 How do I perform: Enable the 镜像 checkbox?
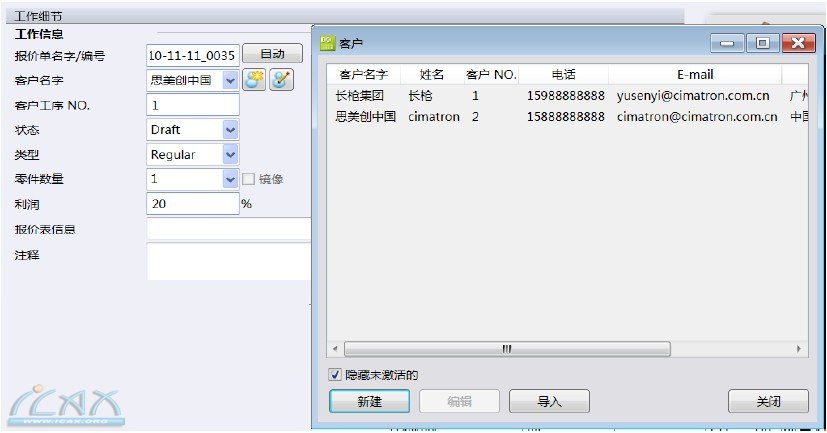coord(248,179)
